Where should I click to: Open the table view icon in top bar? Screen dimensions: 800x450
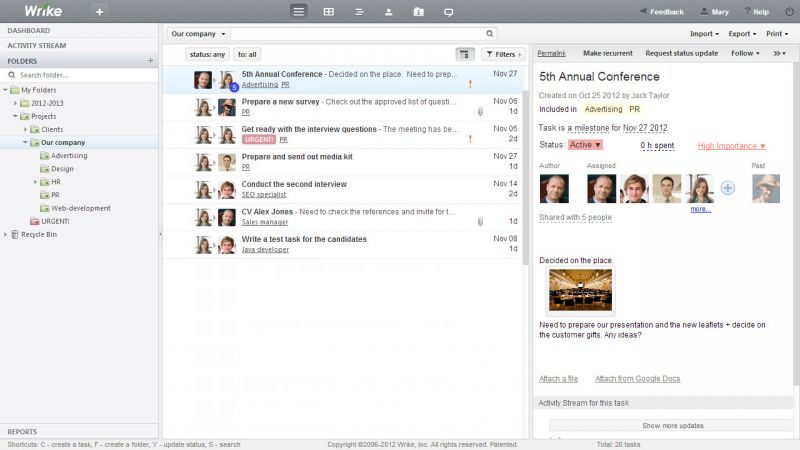[329, 11]
